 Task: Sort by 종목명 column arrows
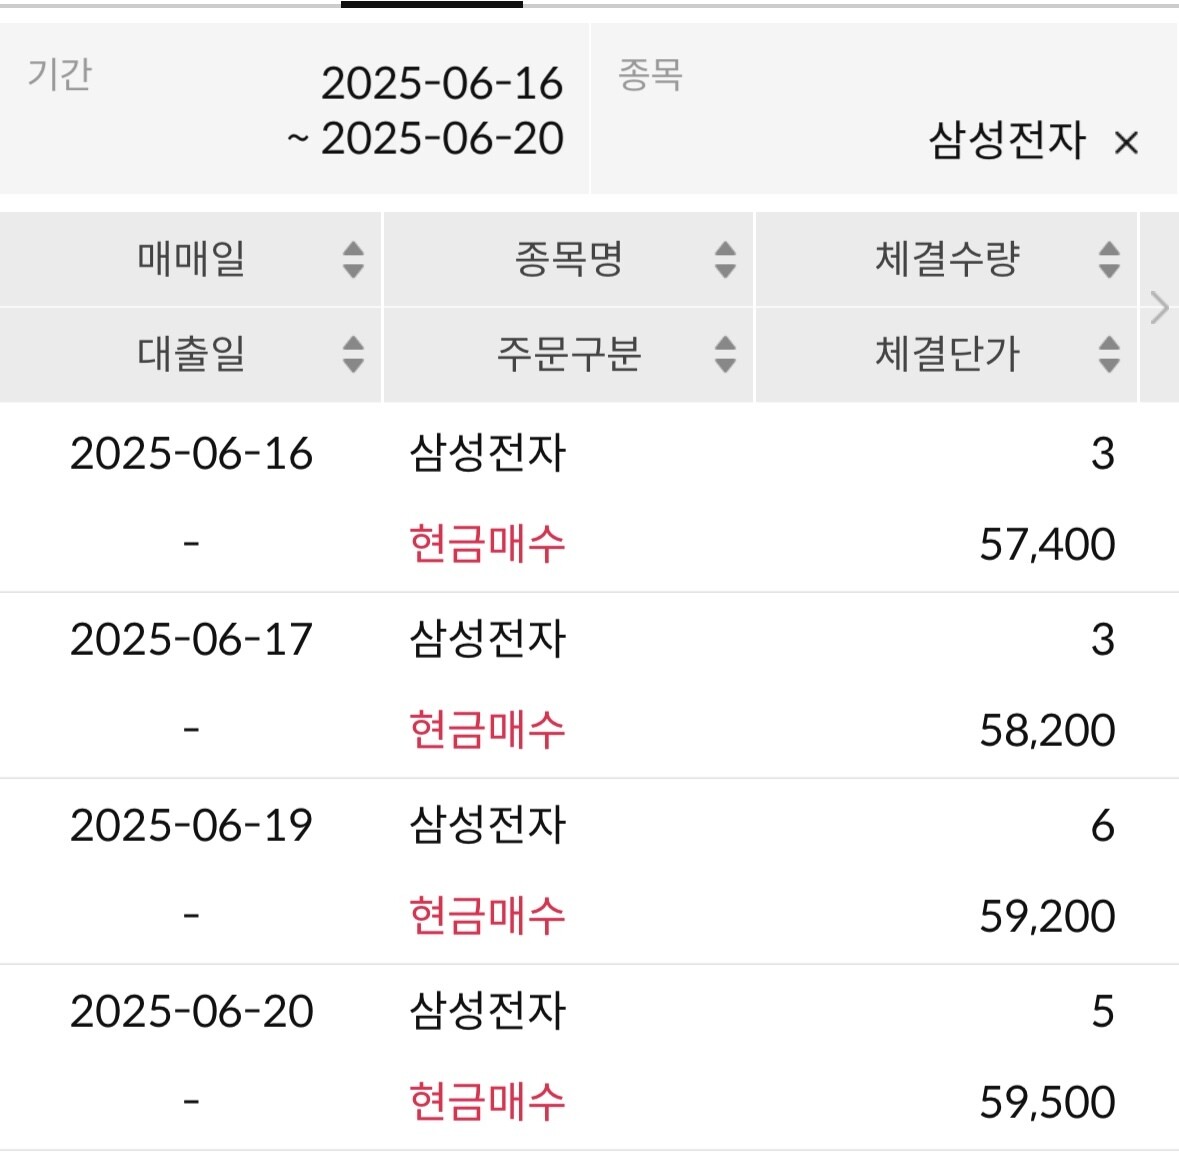pos(725,259)
